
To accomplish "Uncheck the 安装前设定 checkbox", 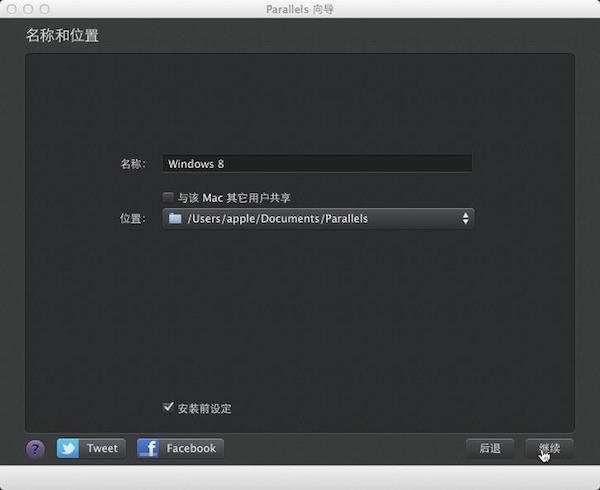I will tap(168, 407).
